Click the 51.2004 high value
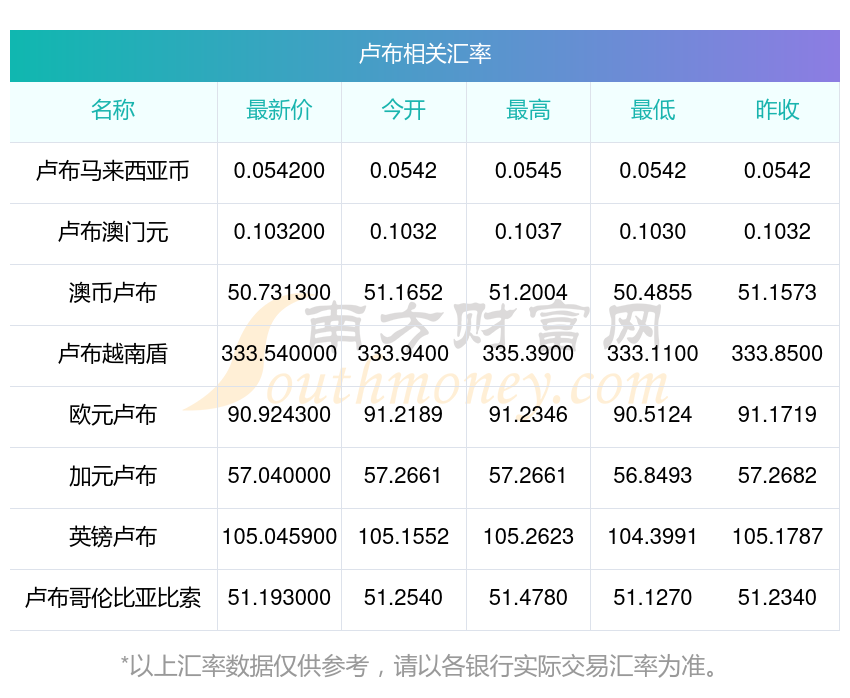The height and width of the screenshot is (698, 850). [x=528, y=293]
